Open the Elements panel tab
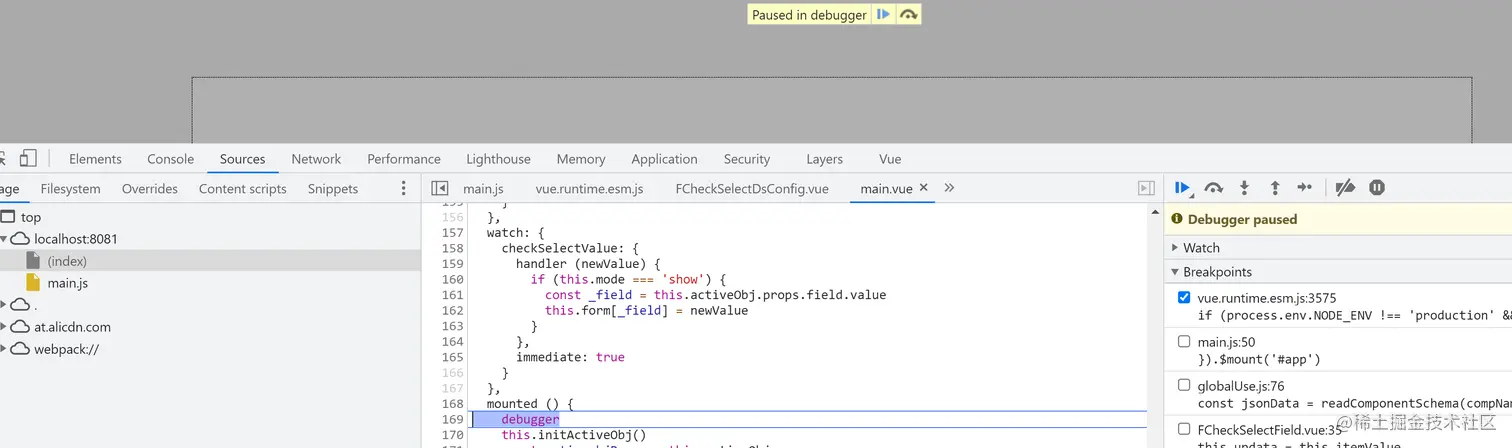The height and width of the screenshot is (448, 1512). [x=95, y=159]
